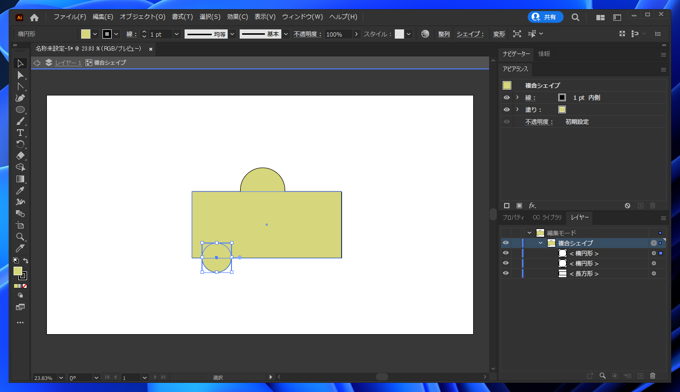
Task: Collapse the 複合シェイプ group
Action: tap(540, 243)
